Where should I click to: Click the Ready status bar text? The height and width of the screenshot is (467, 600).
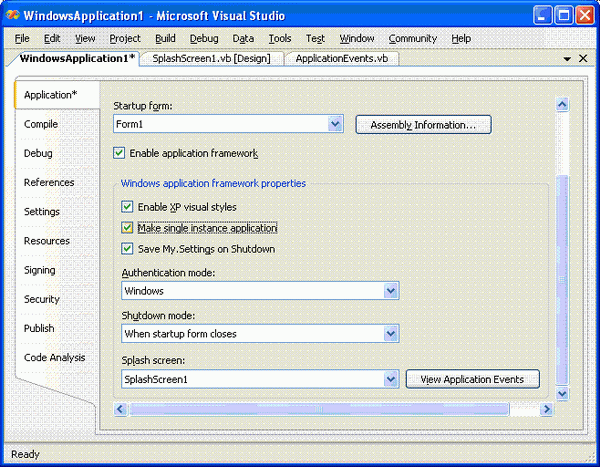[x=25, y=454]
